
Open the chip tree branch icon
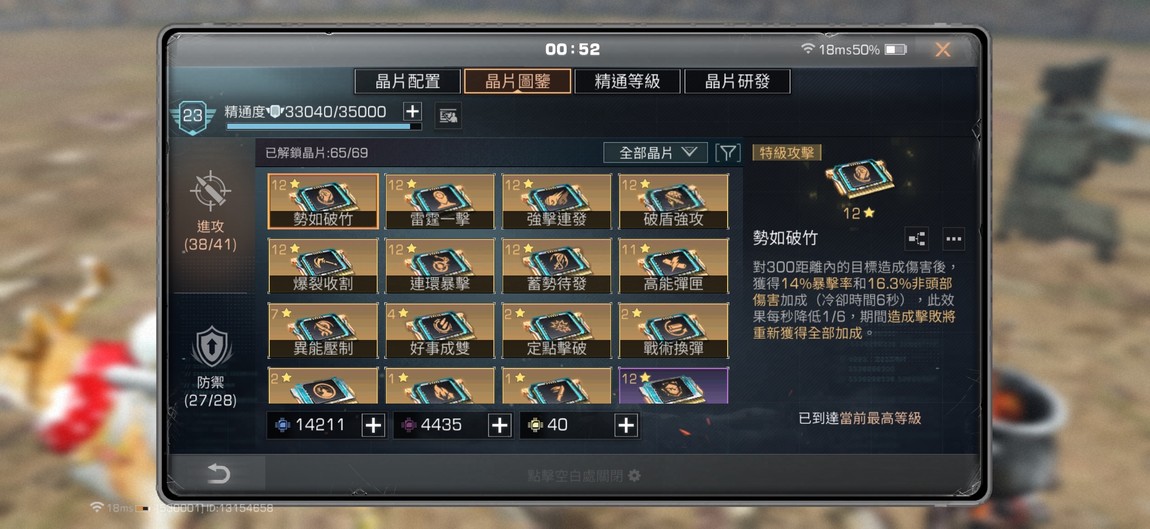coord(918,238)
